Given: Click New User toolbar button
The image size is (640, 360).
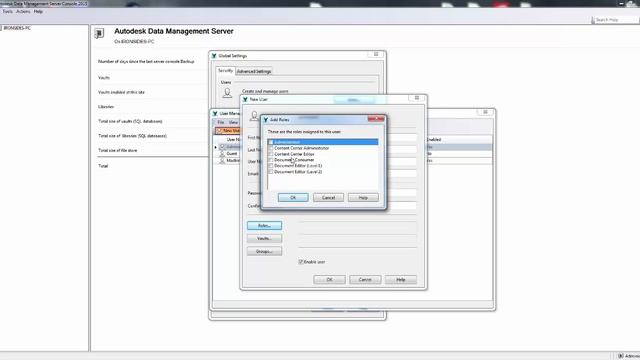Looking at the screenshot, I should (228, 131).
